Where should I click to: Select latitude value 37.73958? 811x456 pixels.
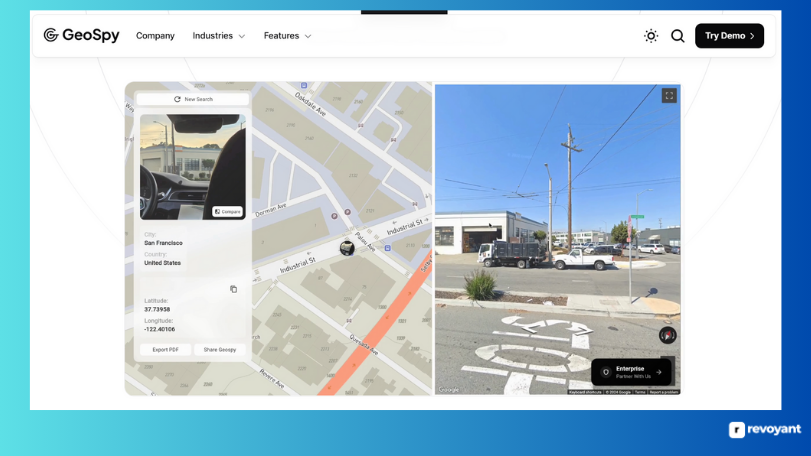pyautogui.click(x=157, y=309)
